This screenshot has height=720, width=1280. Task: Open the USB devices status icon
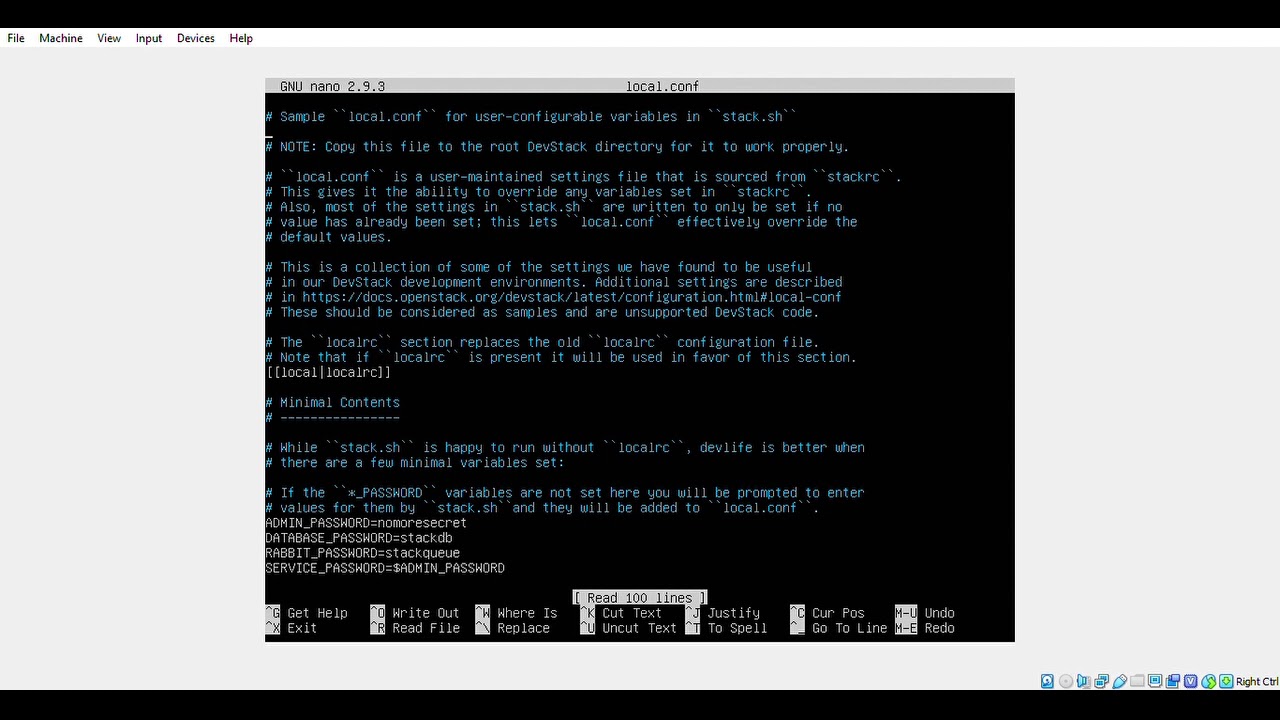coord(1120,681)
